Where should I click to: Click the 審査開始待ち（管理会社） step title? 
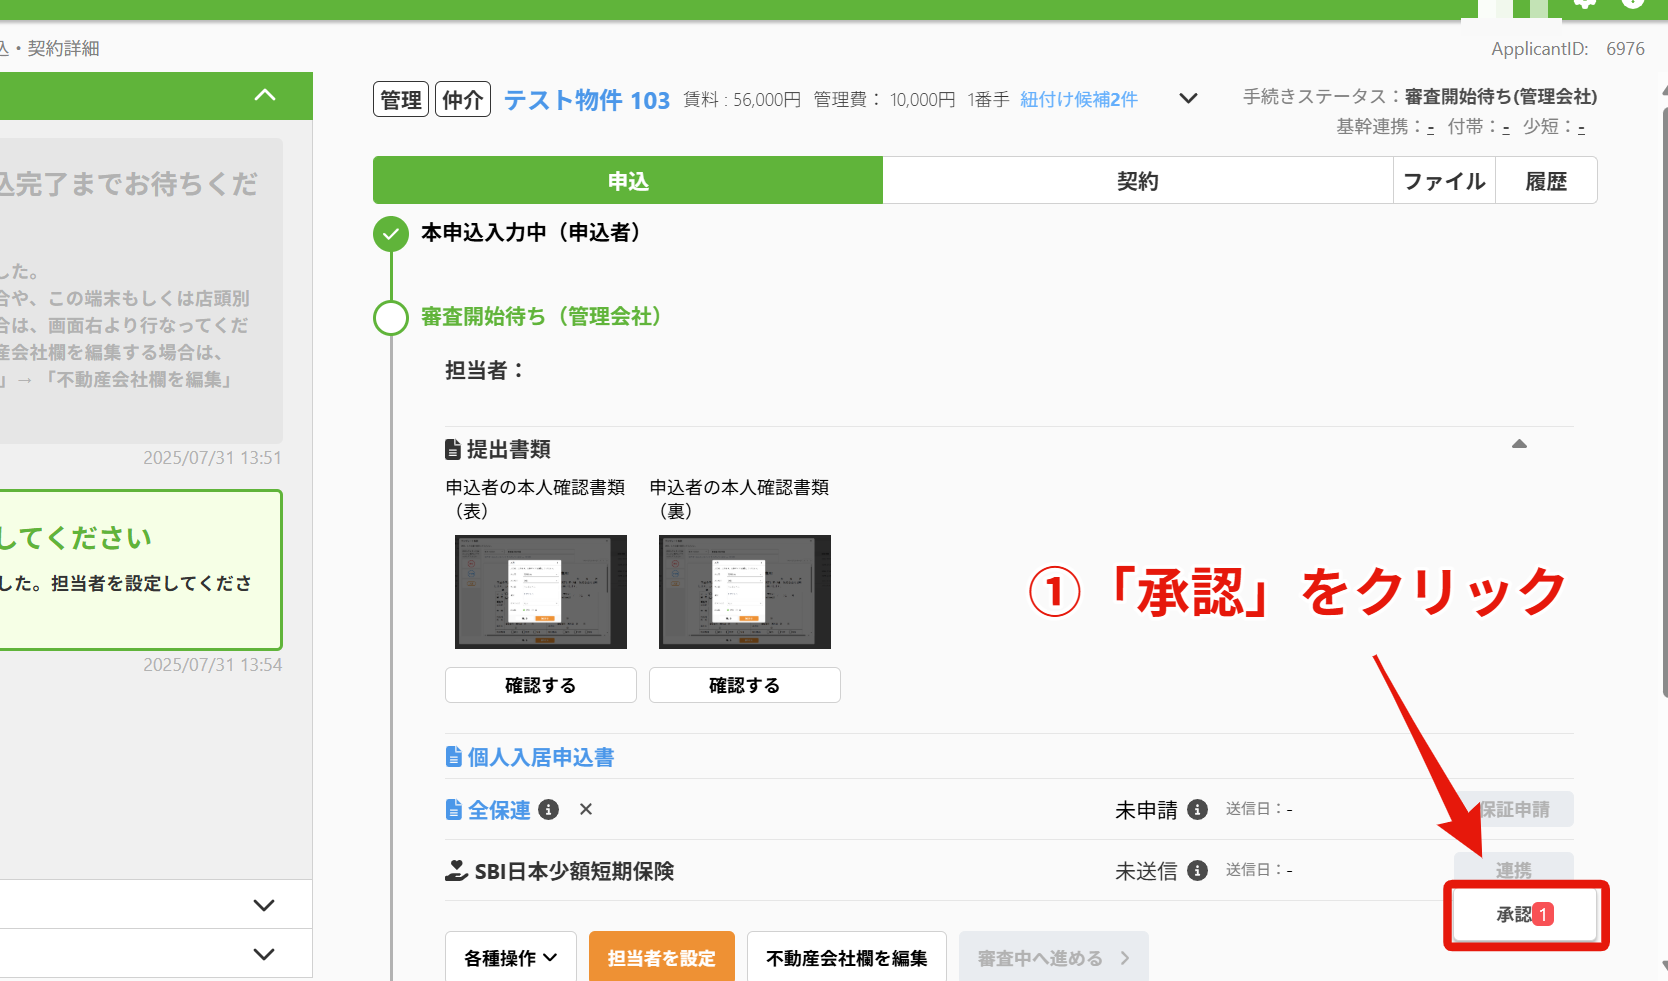click(x=541, y=317)
